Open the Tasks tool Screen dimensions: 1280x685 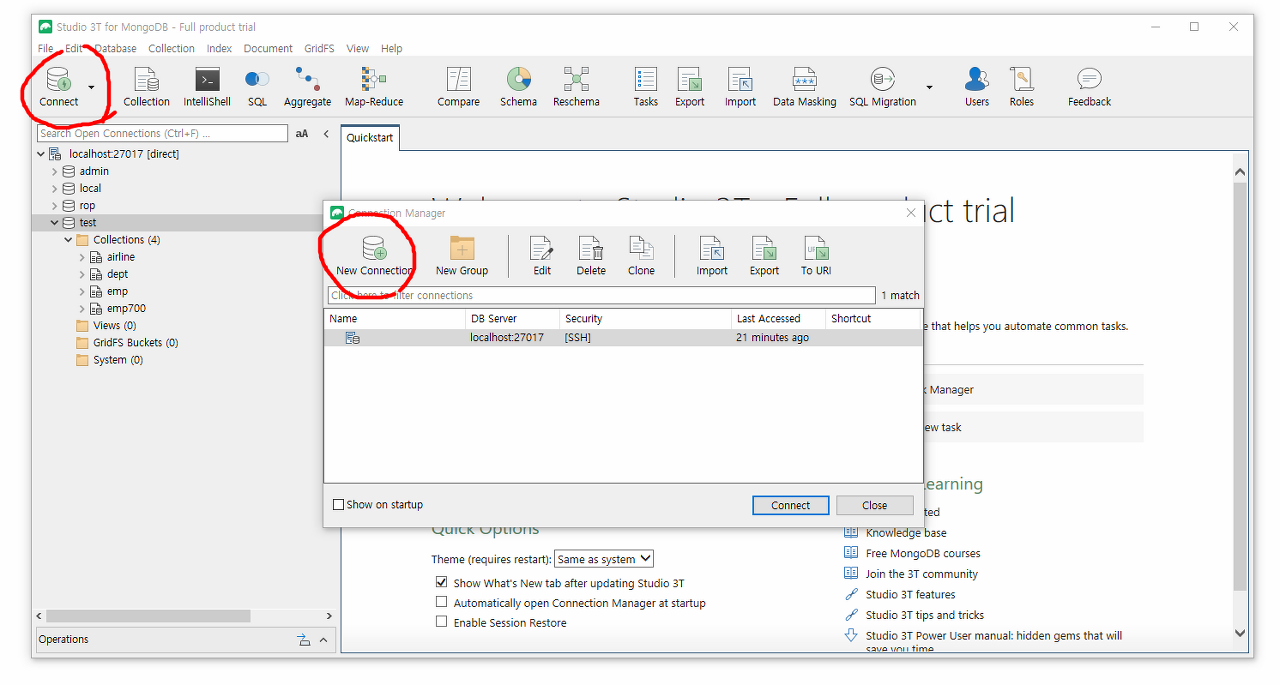click(x=646, y=87)
